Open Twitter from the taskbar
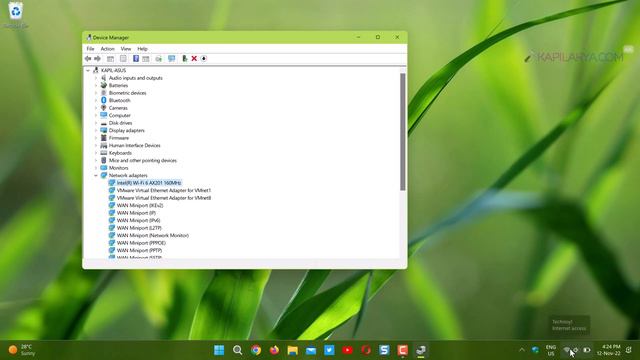Viewport: 640px width, 360px height. pyautogui.click(x=329, y=350)
